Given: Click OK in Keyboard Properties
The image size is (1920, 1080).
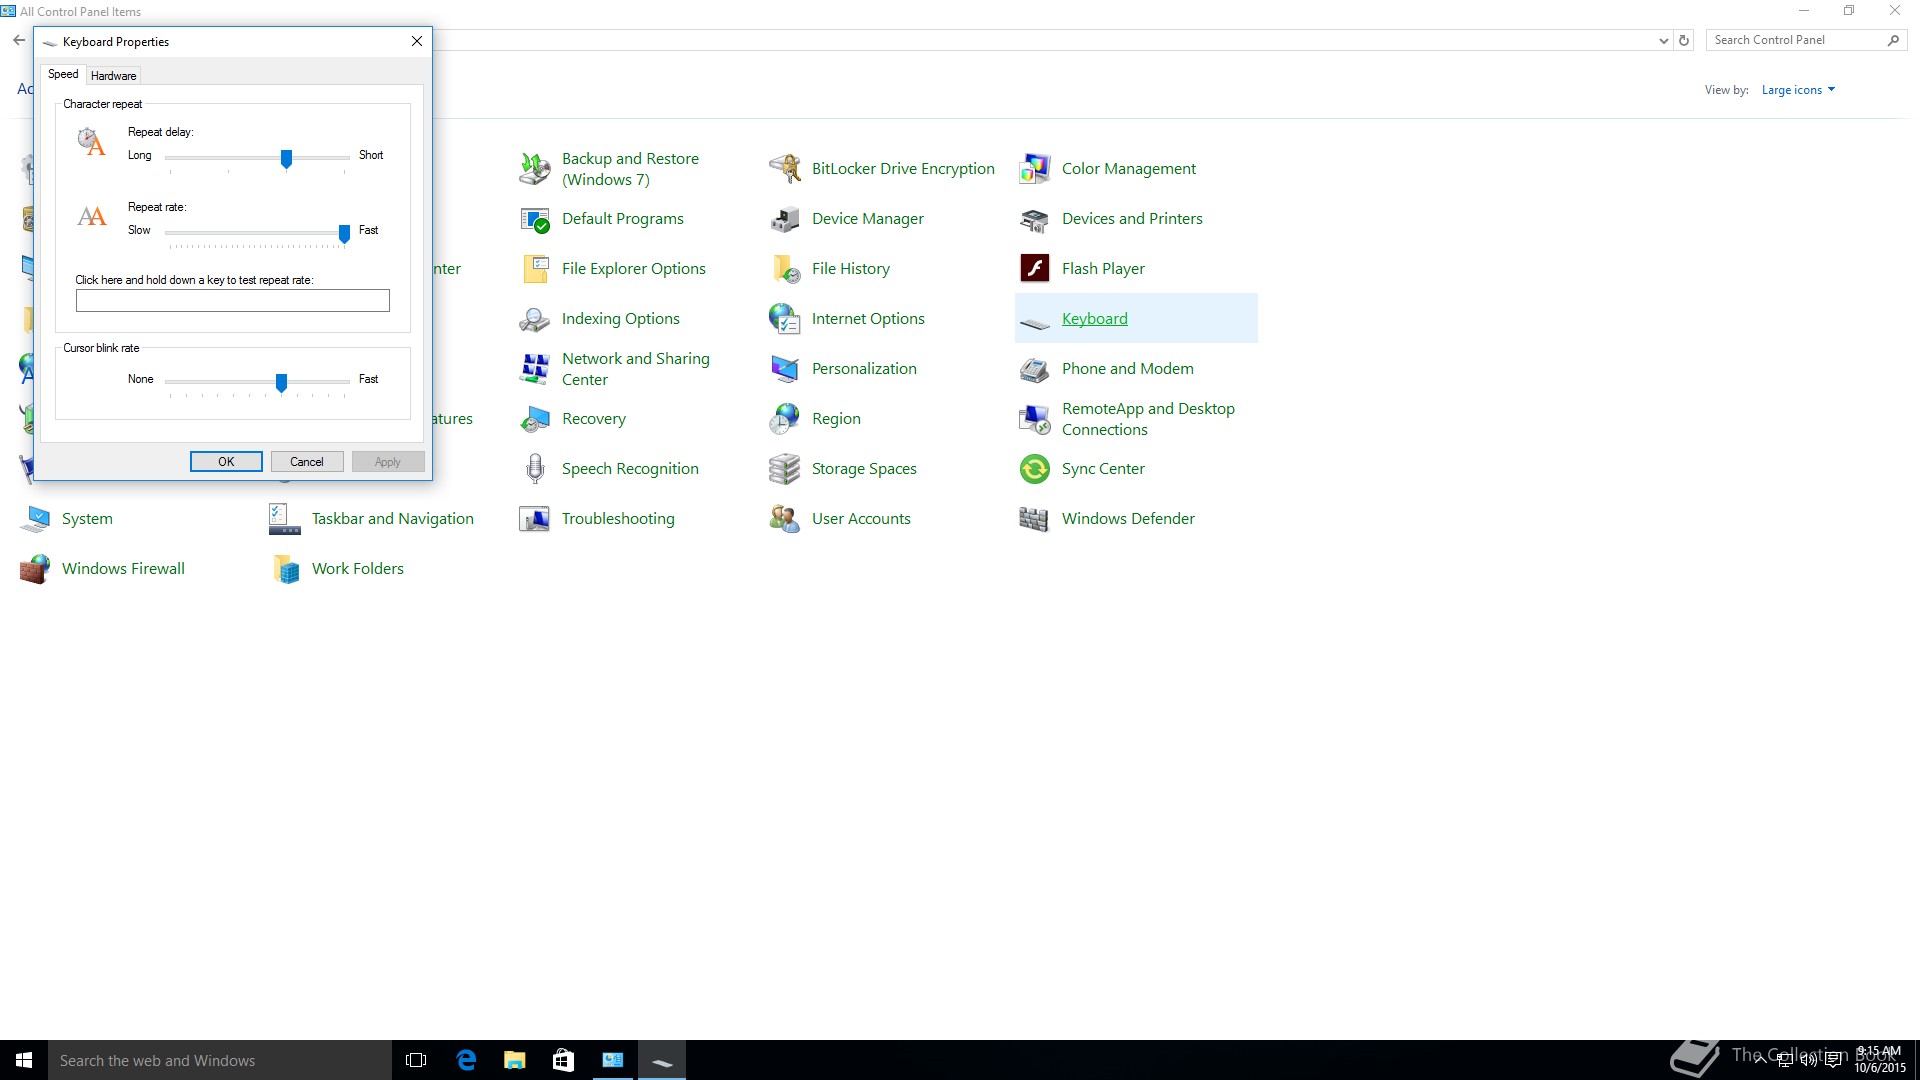Looking at the screenshot, I should [226, 461].
